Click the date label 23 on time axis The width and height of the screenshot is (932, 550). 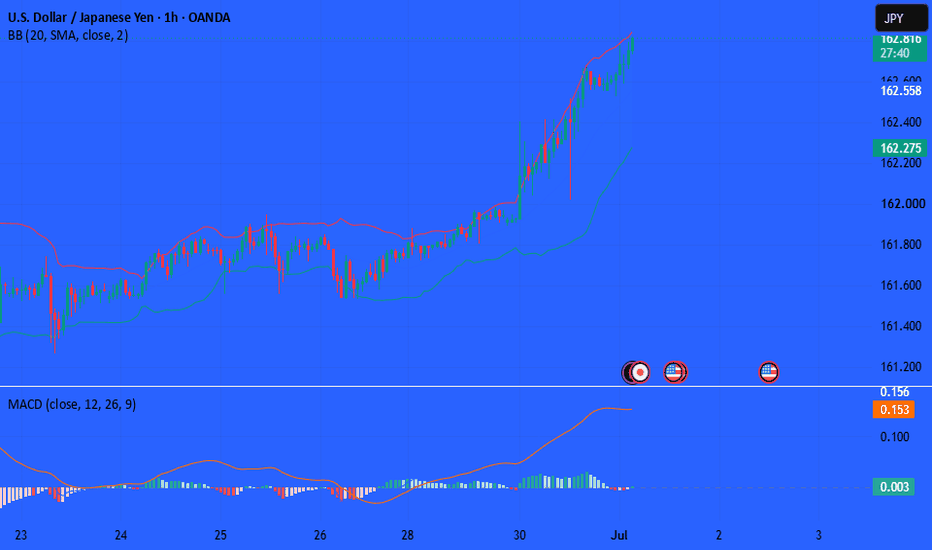click(x=21, y=535)
